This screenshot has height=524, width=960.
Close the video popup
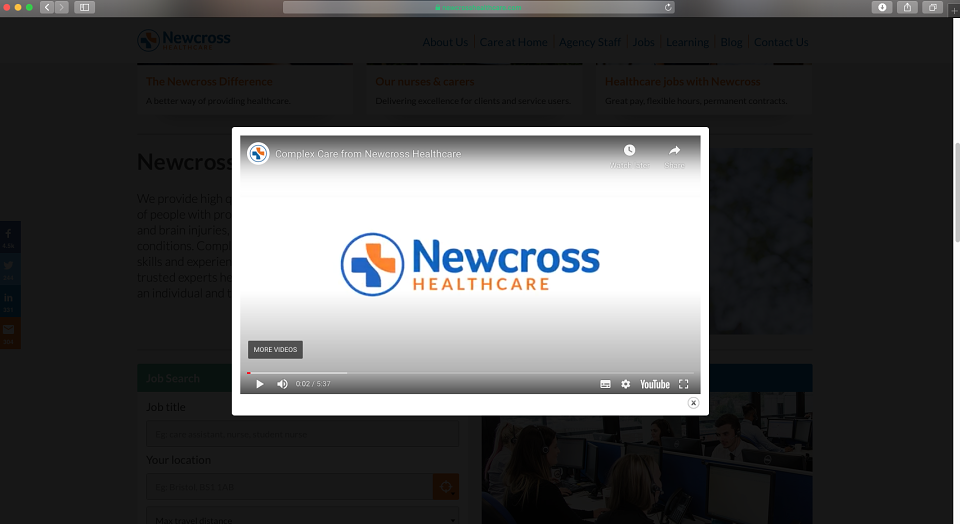coord(693,403)
